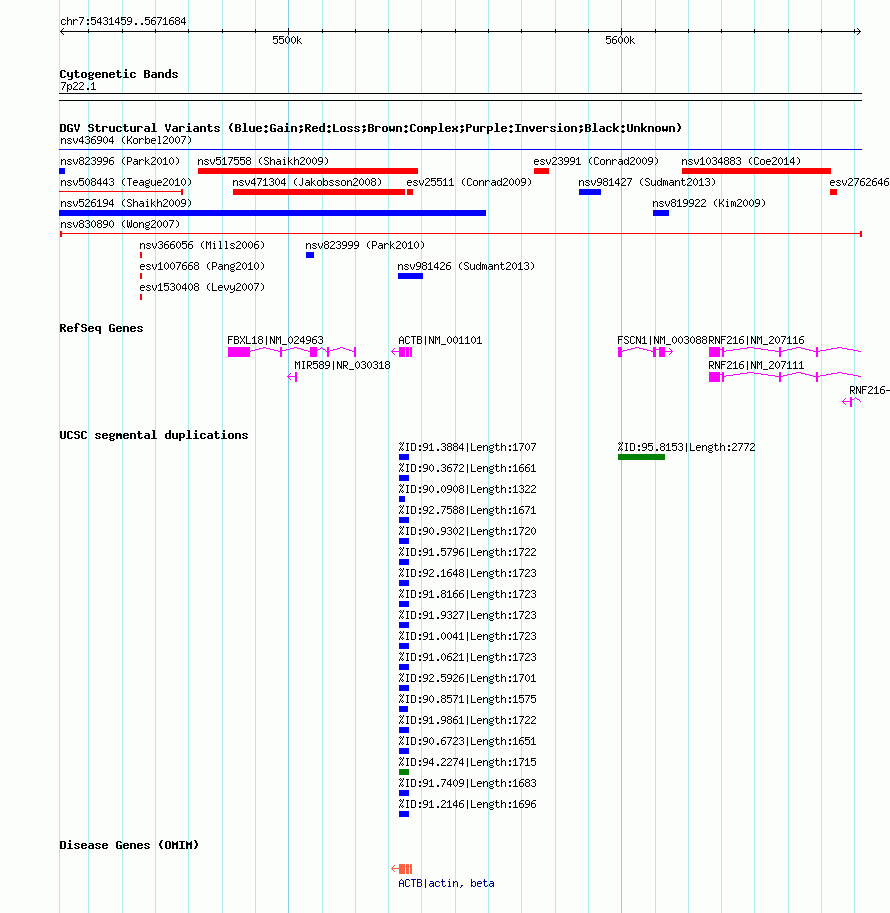The width and height of the screenshot is (890, 913).
Task: Select nsv981427 (Sudmant2013) blue gain feature
Action: 589,192
